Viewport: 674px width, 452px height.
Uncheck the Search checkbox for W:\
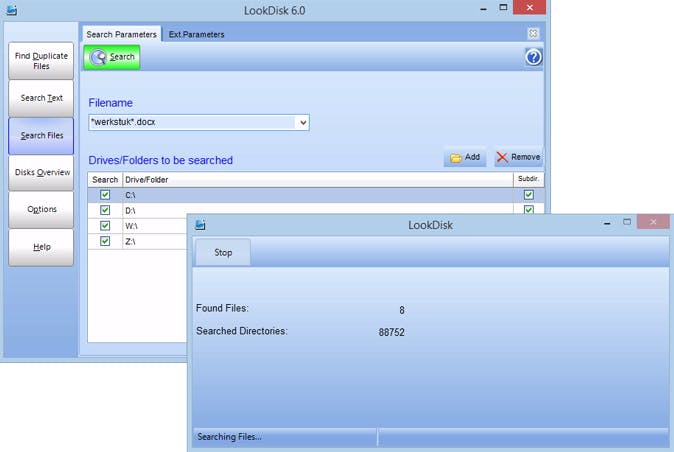coord(105,226)
